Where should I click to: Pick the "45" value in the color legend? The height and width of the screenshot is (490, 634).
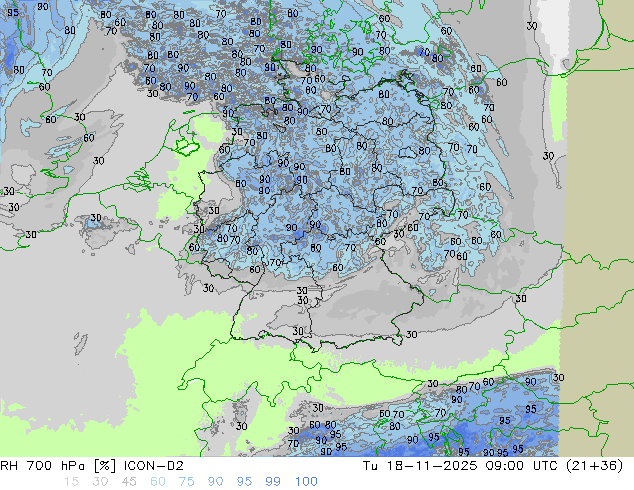coord(129,482)
